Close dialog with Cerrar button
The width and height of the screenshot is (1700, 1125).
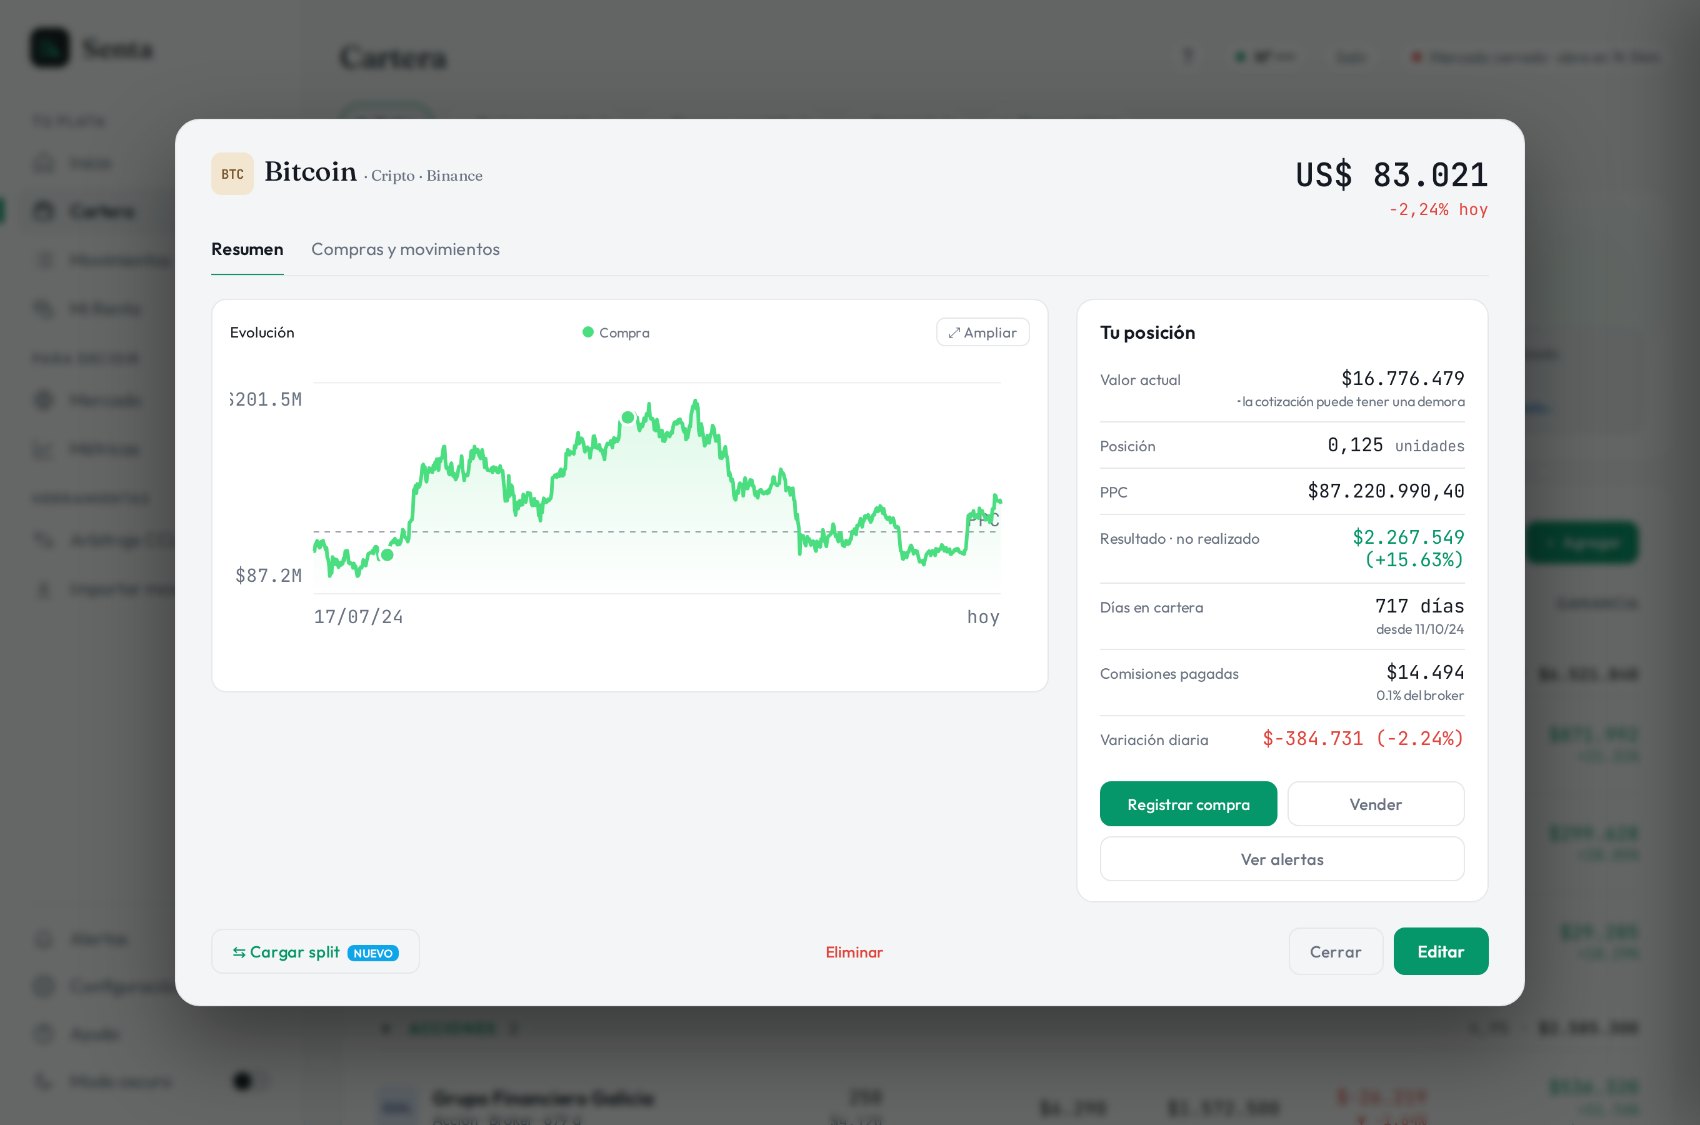point(1336,952)
